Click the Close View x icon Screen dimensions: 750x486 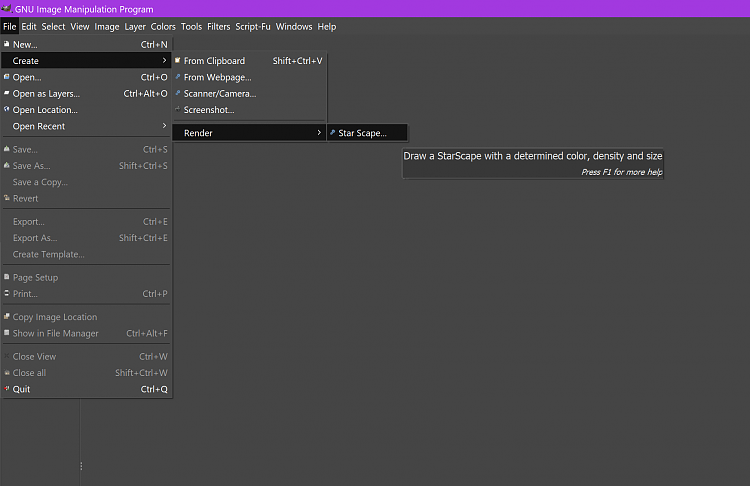(x=7, y=356)
